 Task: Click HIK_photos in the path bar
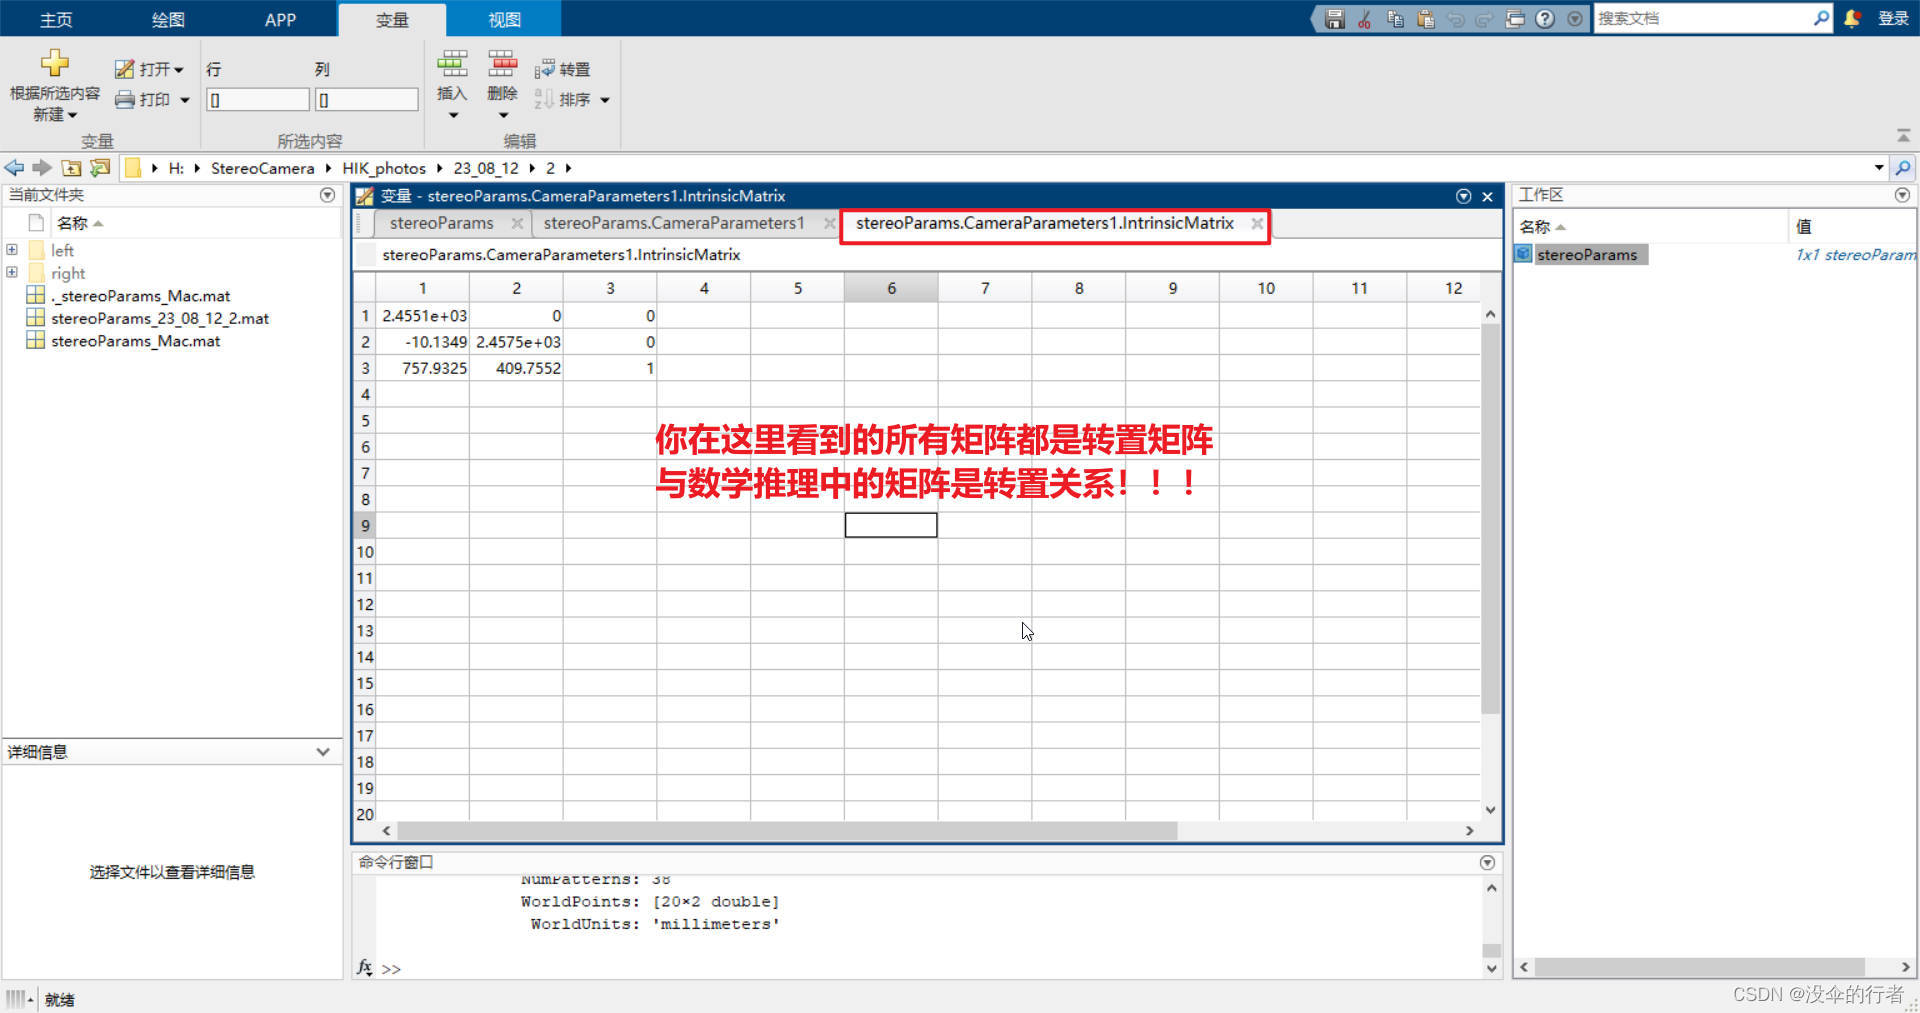(384, 168)
